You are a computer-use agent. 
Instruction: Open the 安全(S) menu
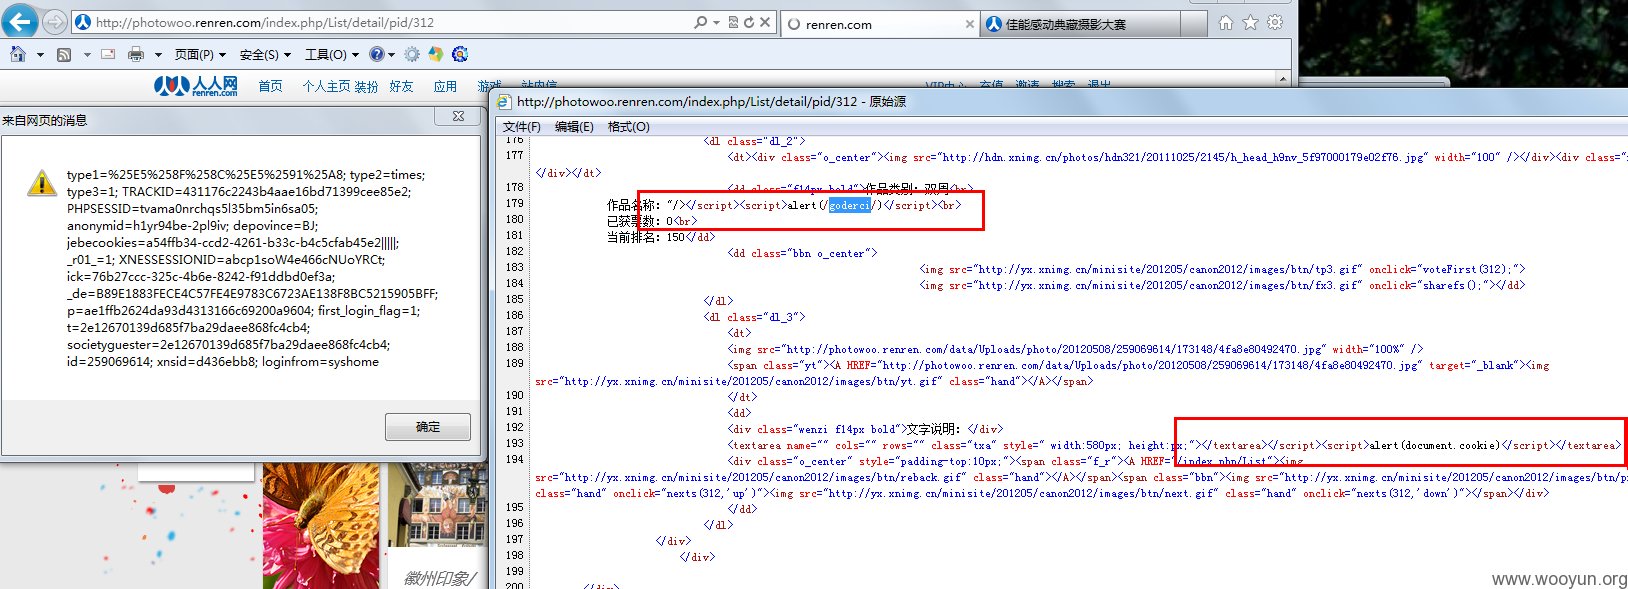tap(265, 55)
